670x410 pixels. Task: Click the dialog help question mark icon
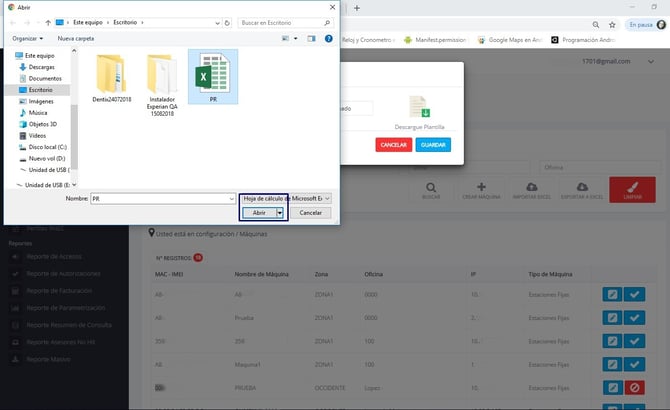(x=326, y=38)
